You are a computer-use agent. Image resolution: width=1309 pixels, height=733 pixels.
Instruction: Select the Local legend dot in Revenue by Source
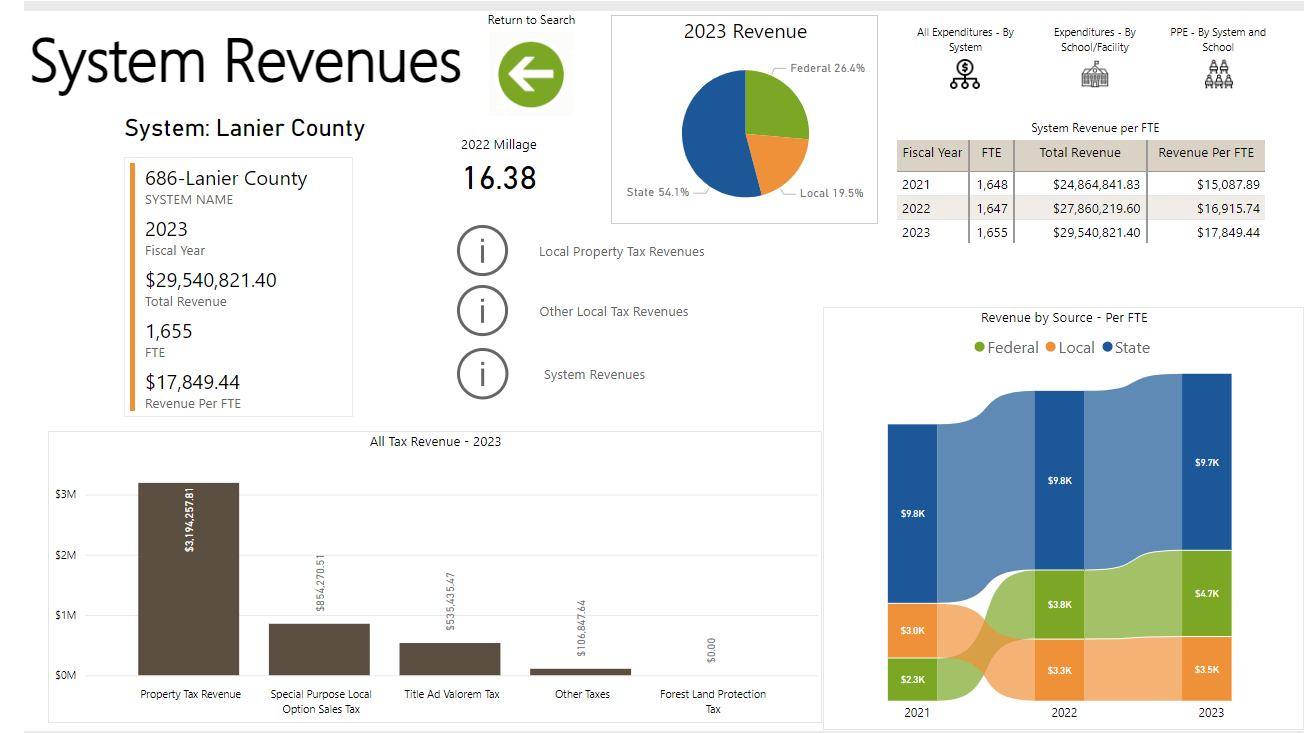[x=1050, y=348]
